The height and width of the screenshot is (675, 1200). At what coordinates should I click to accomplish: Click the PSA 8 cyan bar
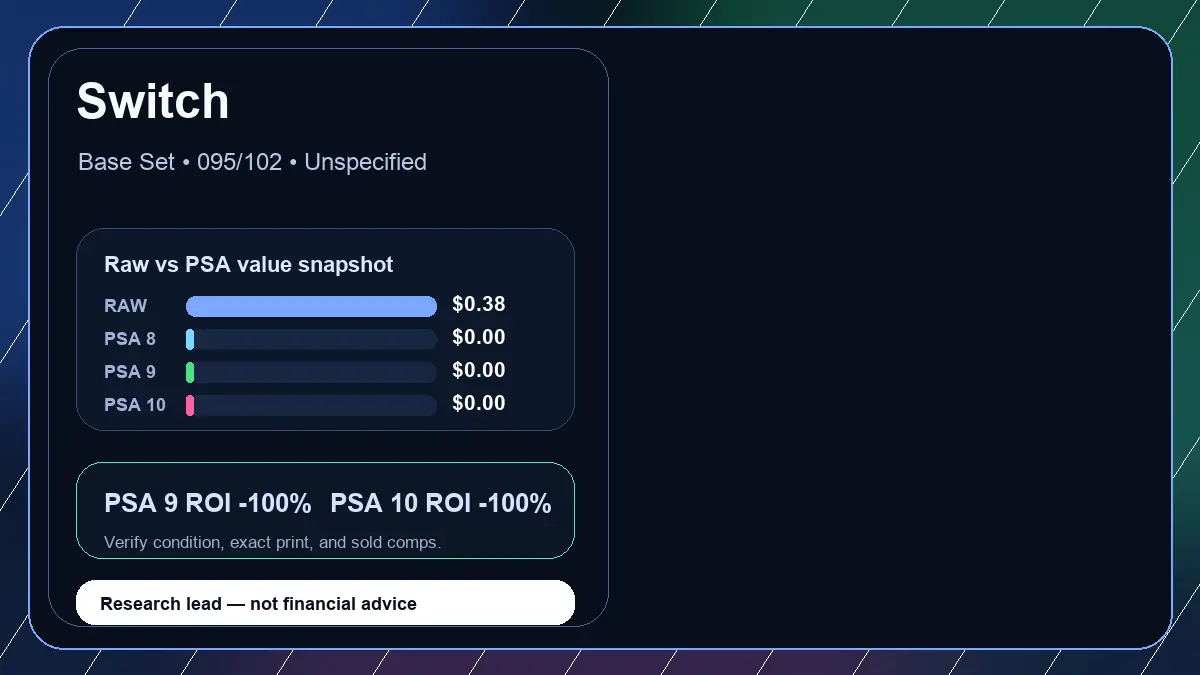coord(190,339)
